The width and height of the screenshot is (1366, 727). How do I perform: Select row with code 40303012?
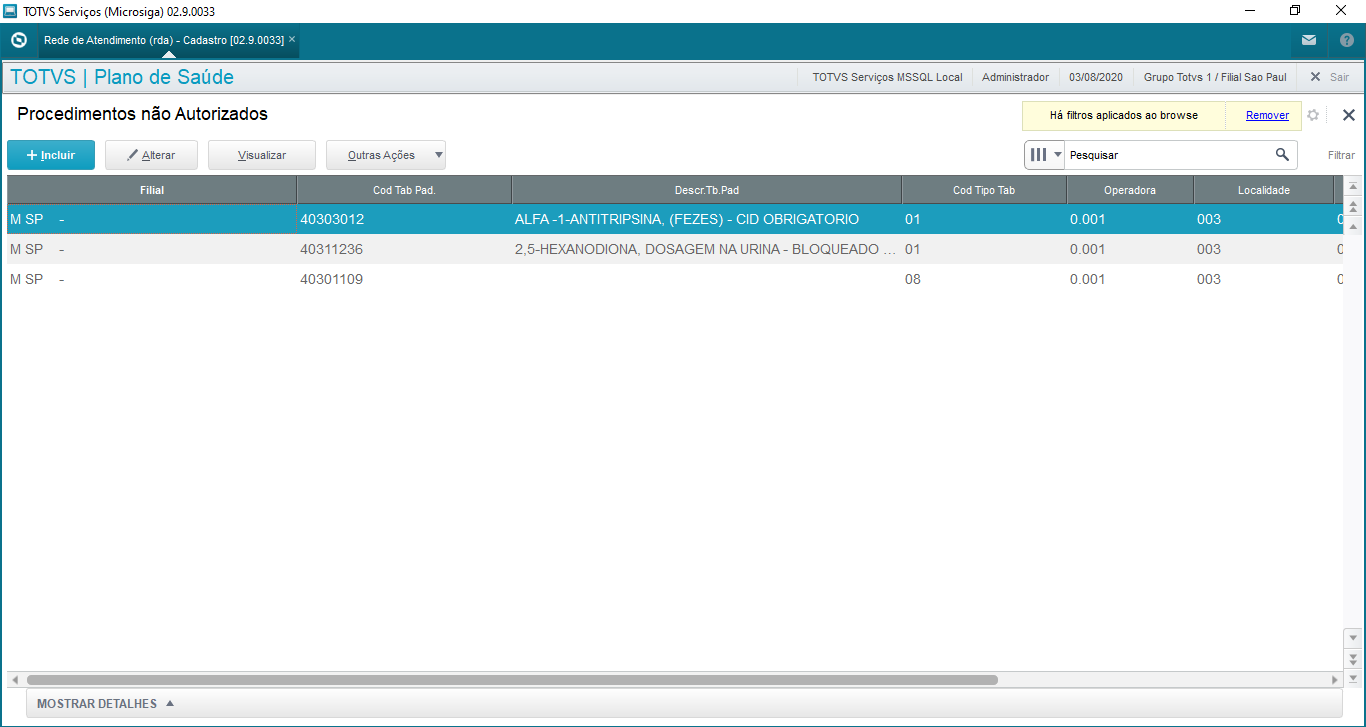(x=675, y=219)
